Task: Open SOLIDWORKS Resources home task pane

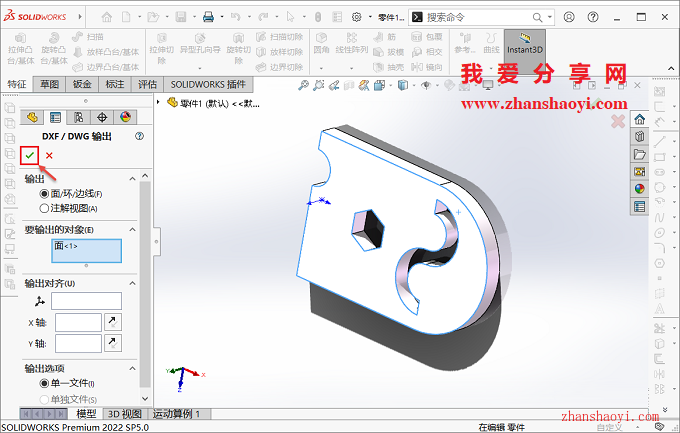Action: point(640,119)
